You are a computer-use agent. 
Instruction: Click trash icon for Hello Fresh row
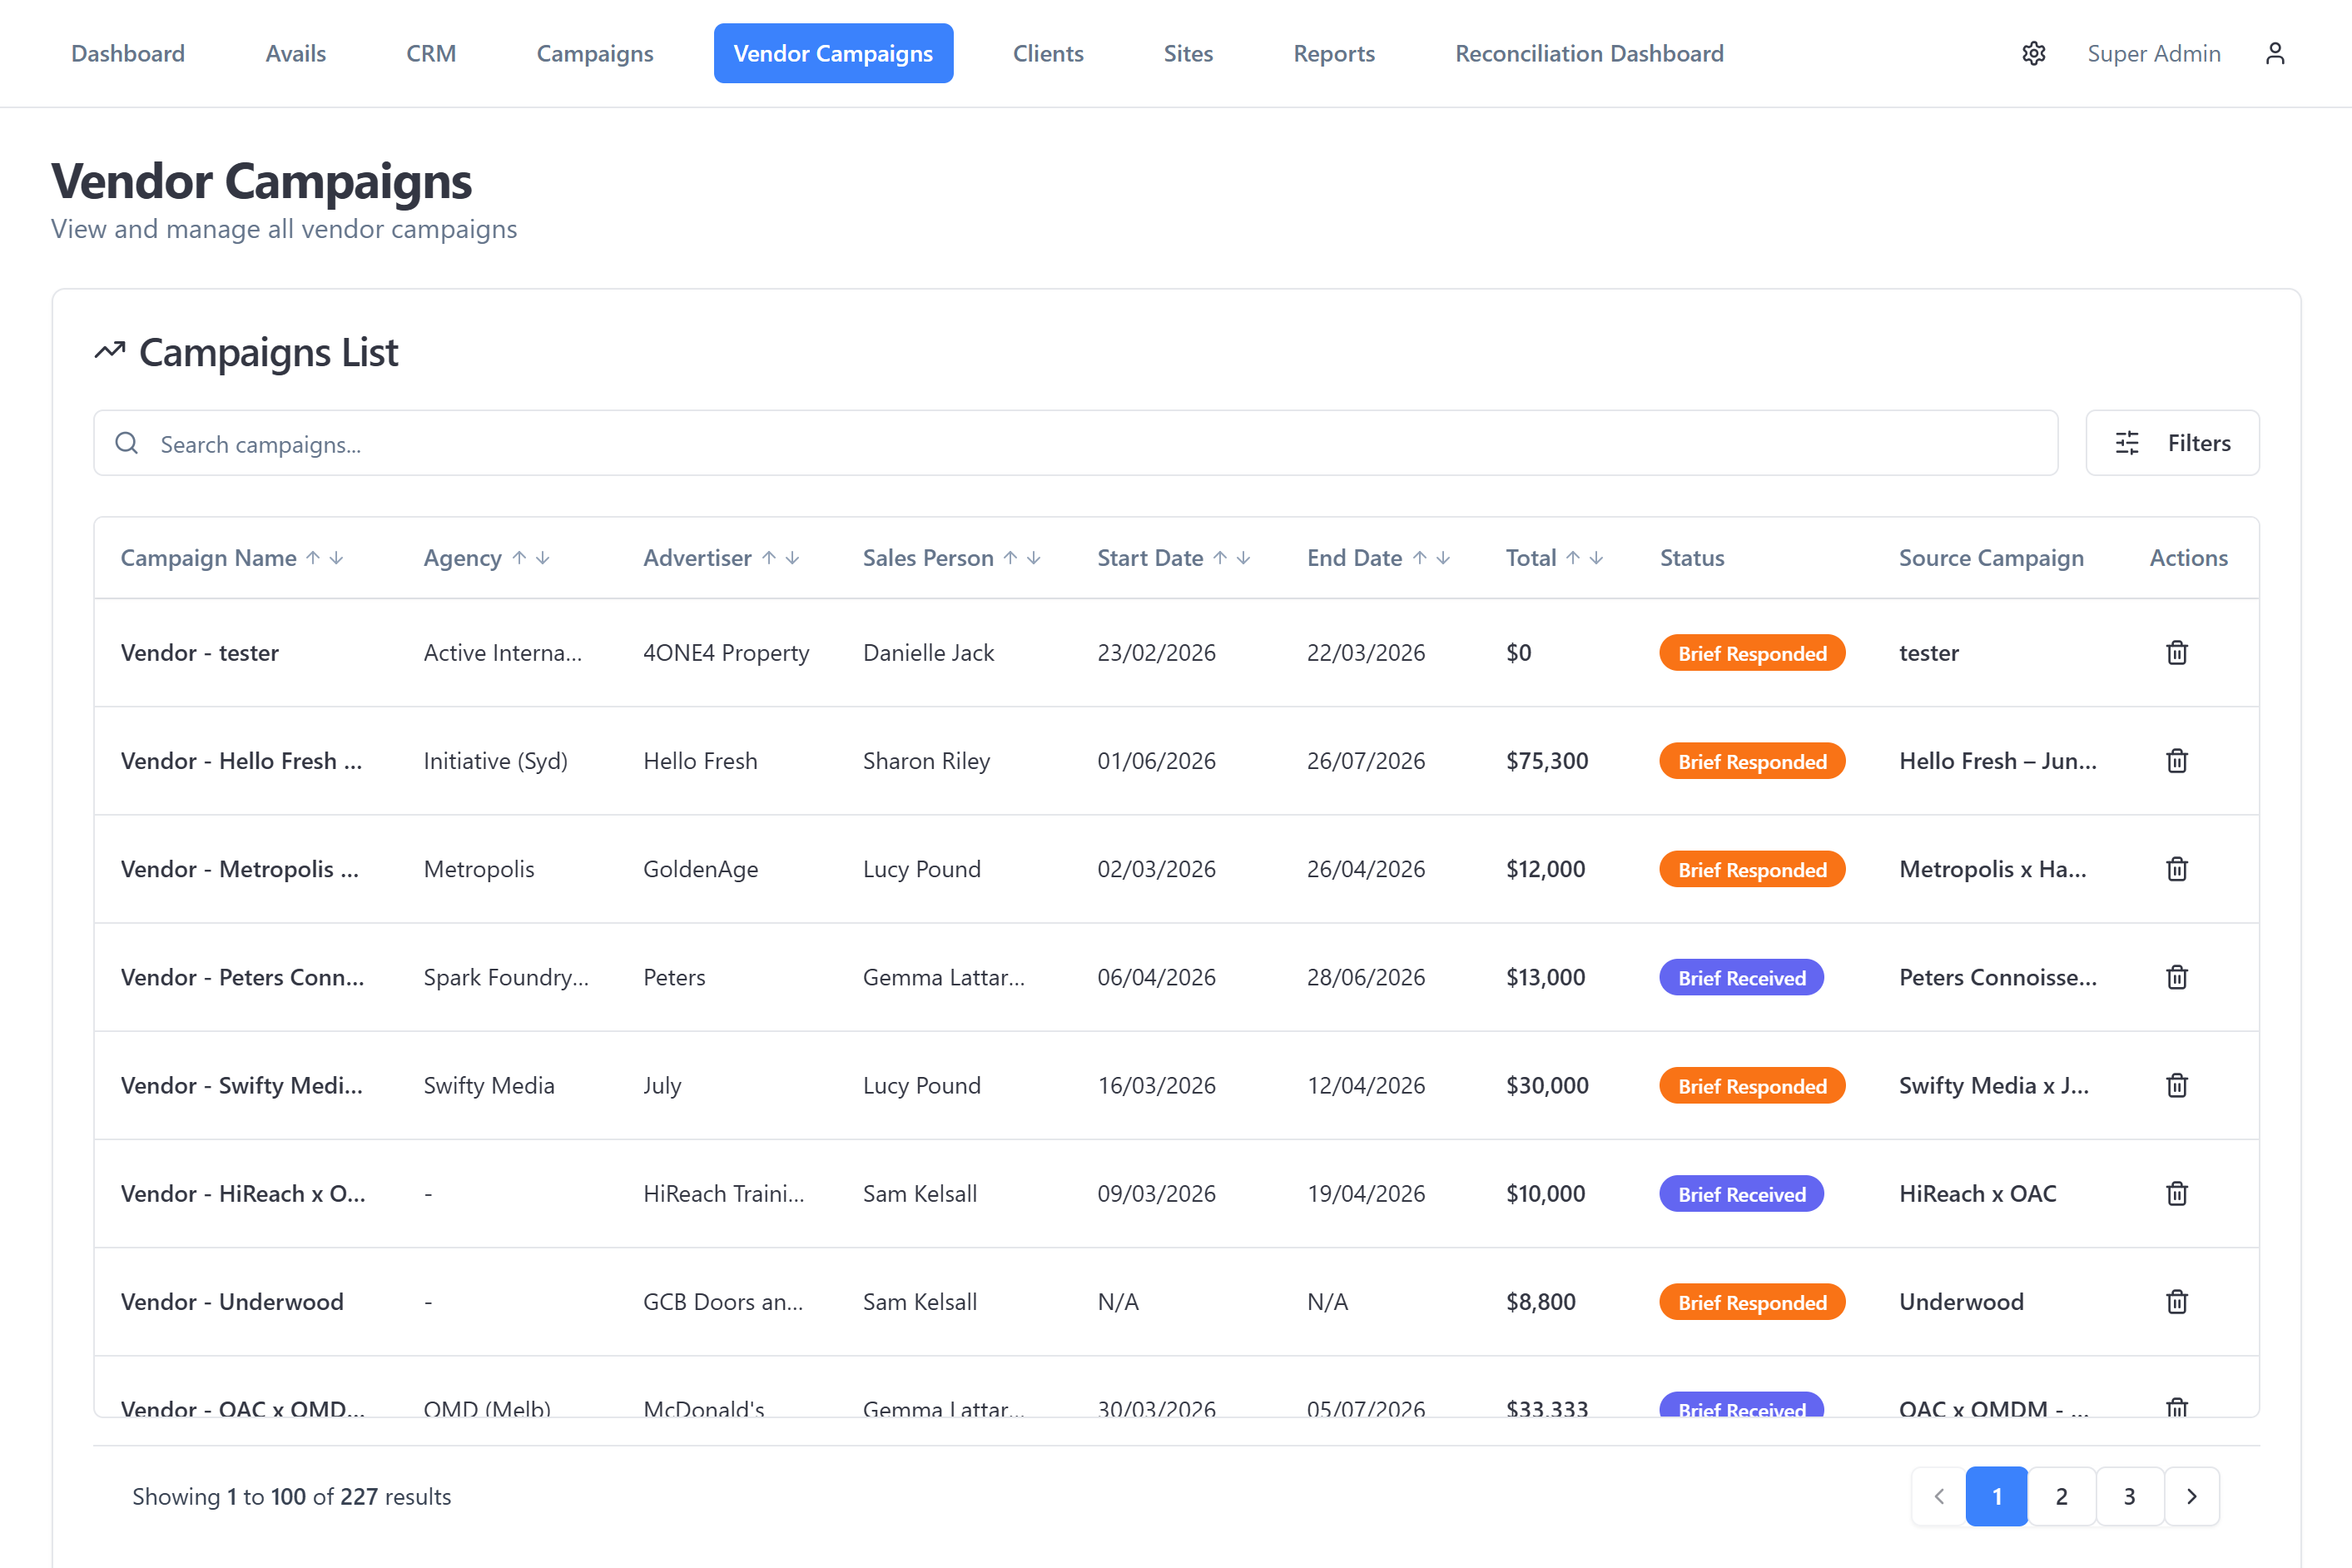(2176, 761)
